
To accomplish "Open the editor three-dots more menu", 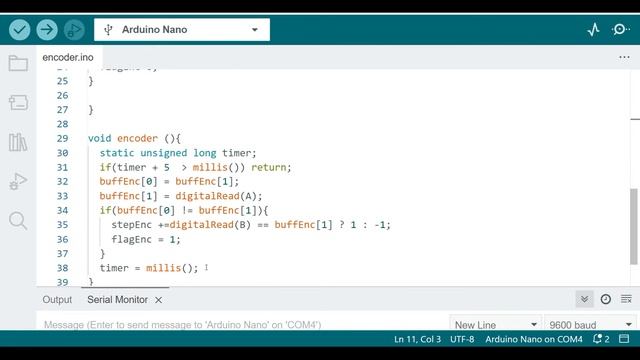I will [x=624, y=58].
